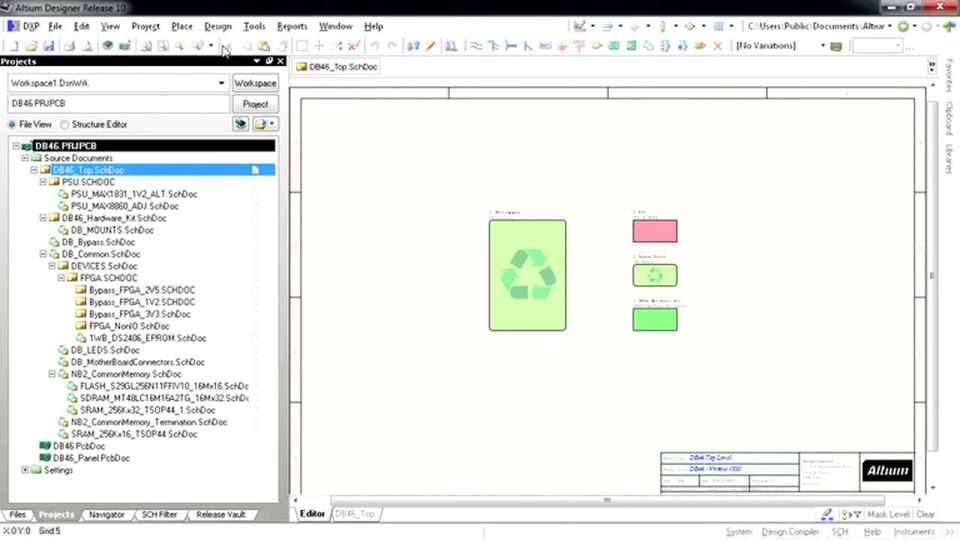The width and height of the screenshot is (960, 540).
Task: Click the save floppy disk icon
Action: 49,46
